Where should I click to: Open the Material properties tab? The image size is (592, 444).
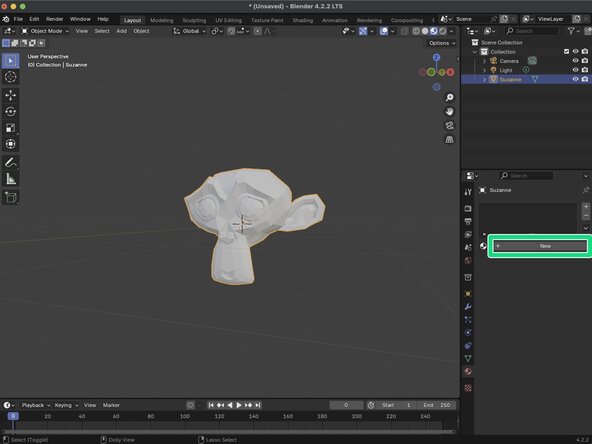point(468,372)
